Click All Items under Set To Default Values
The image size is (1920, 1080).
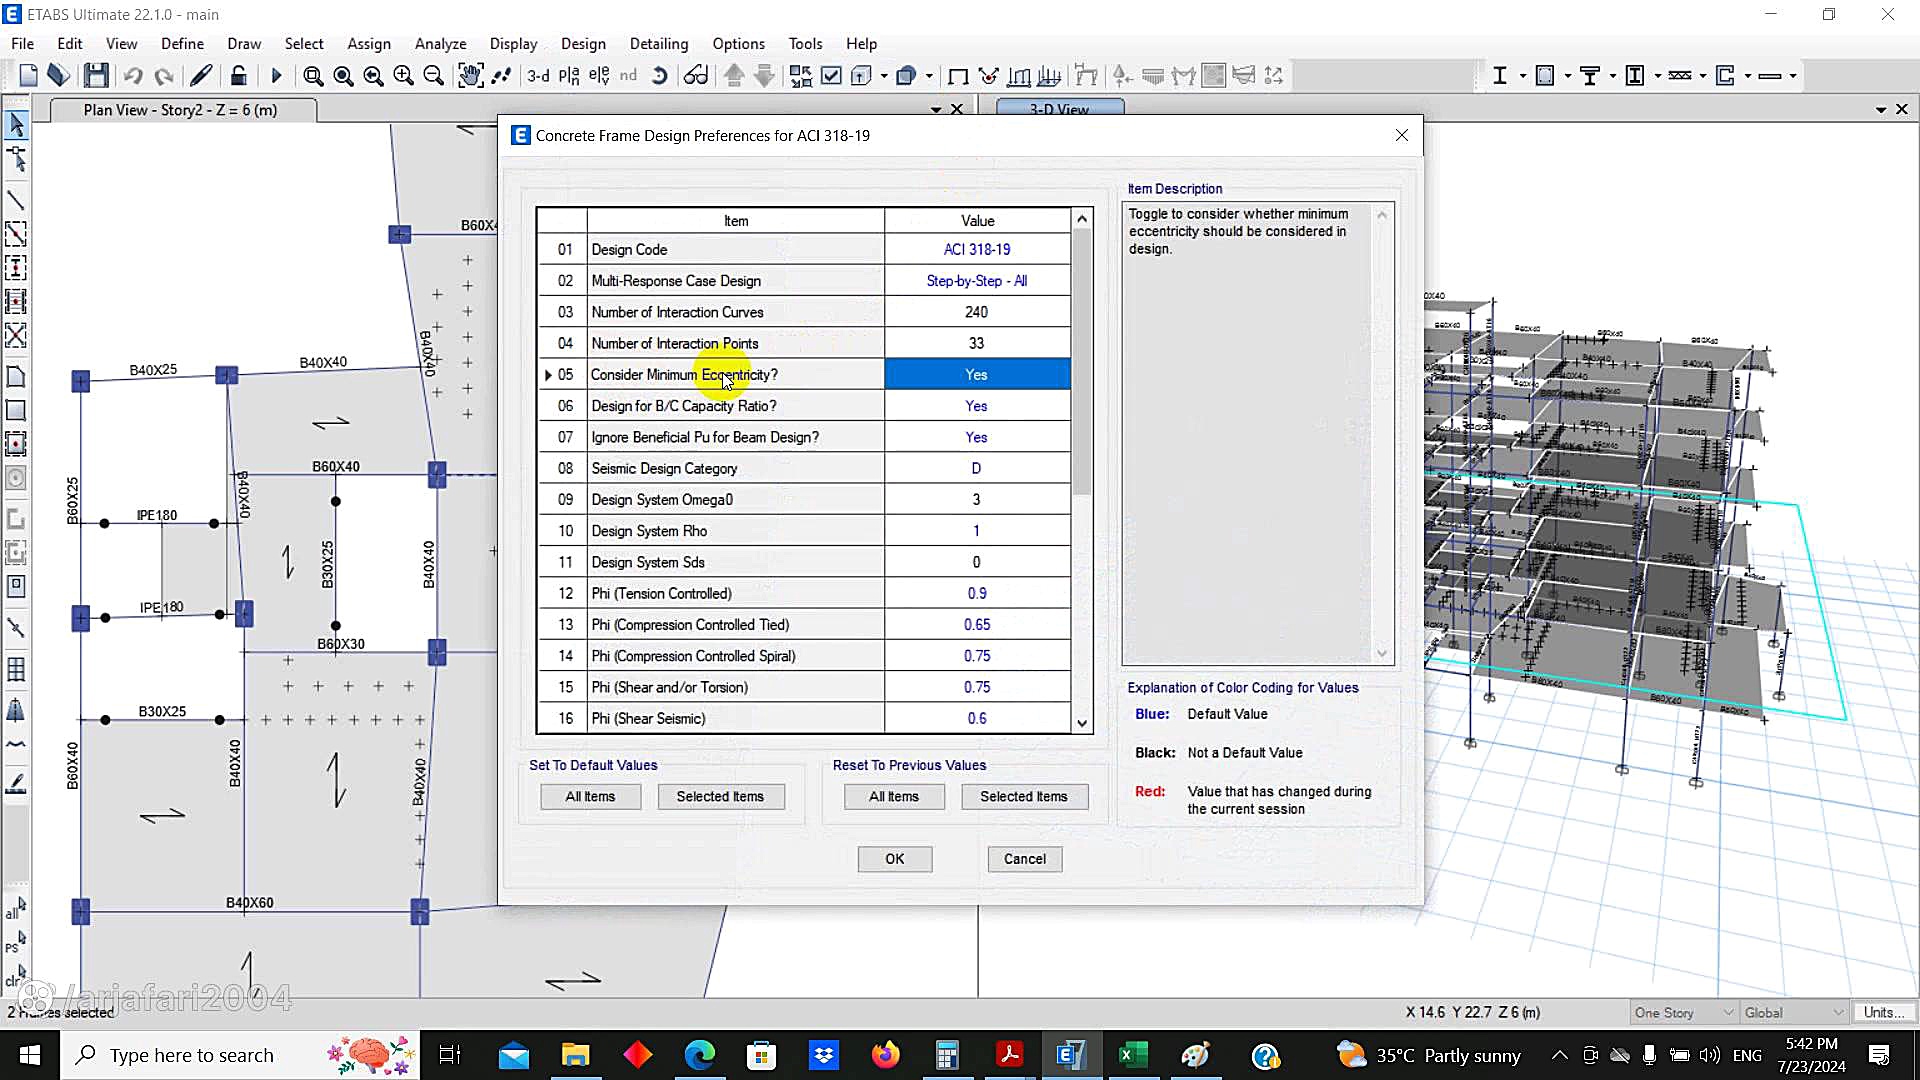pos(590,797)
